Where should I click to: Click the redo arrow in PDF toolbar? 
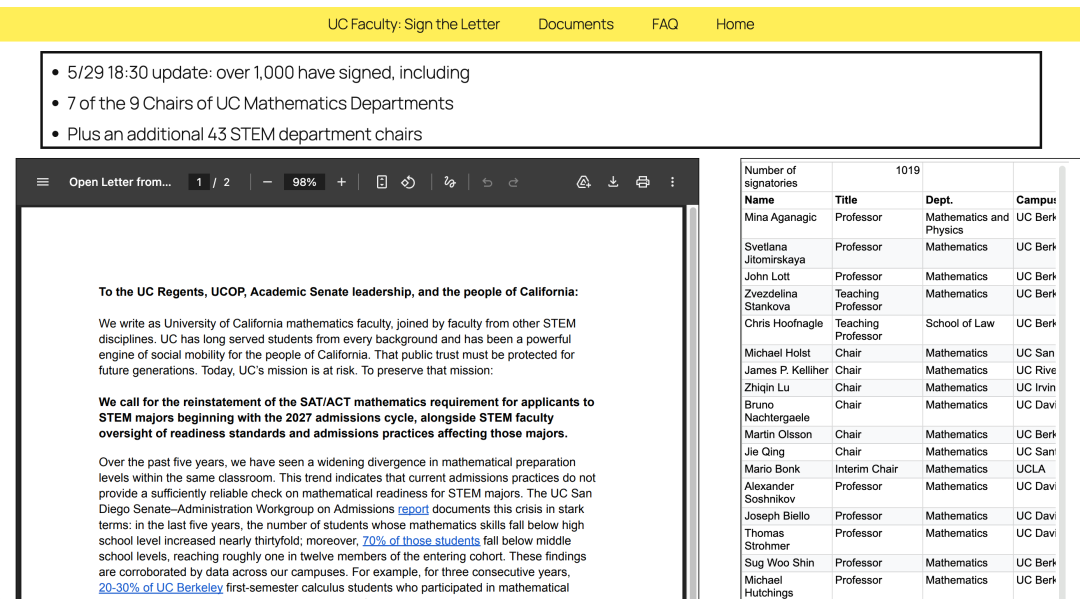[x=513, y=182]
